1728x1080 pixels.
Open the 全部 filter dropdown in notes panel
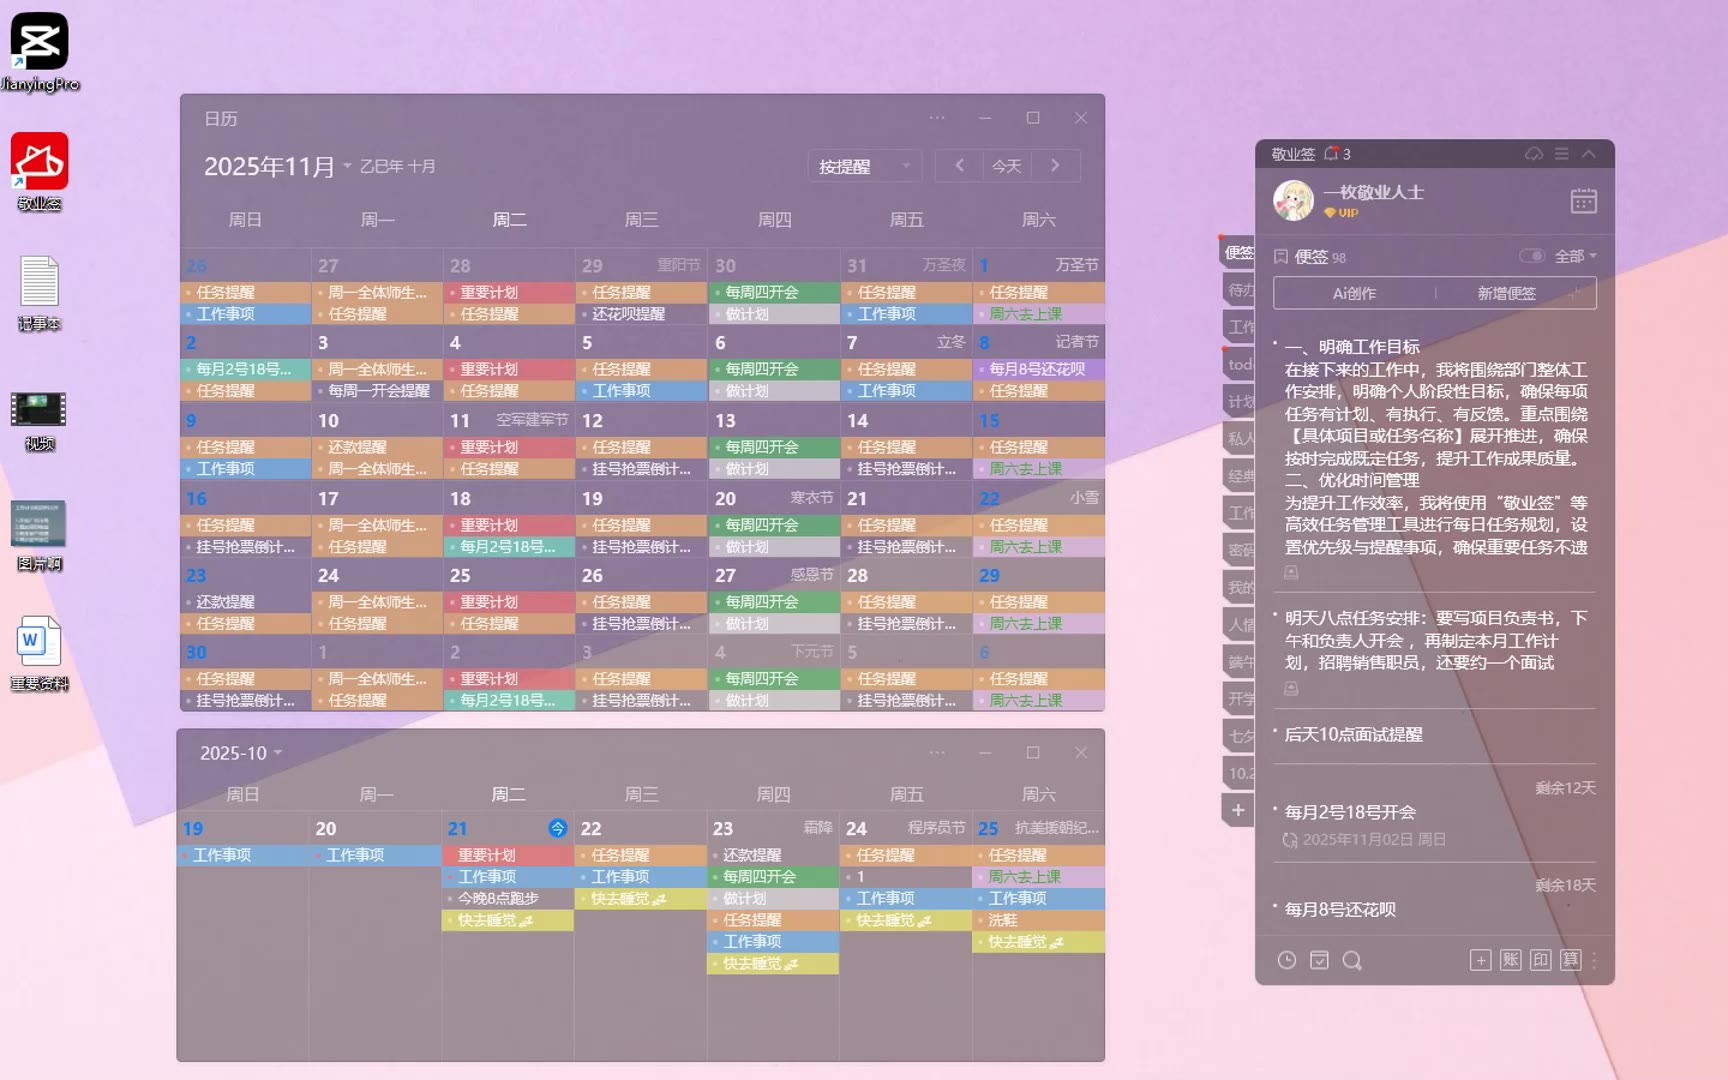[1576, 256]
